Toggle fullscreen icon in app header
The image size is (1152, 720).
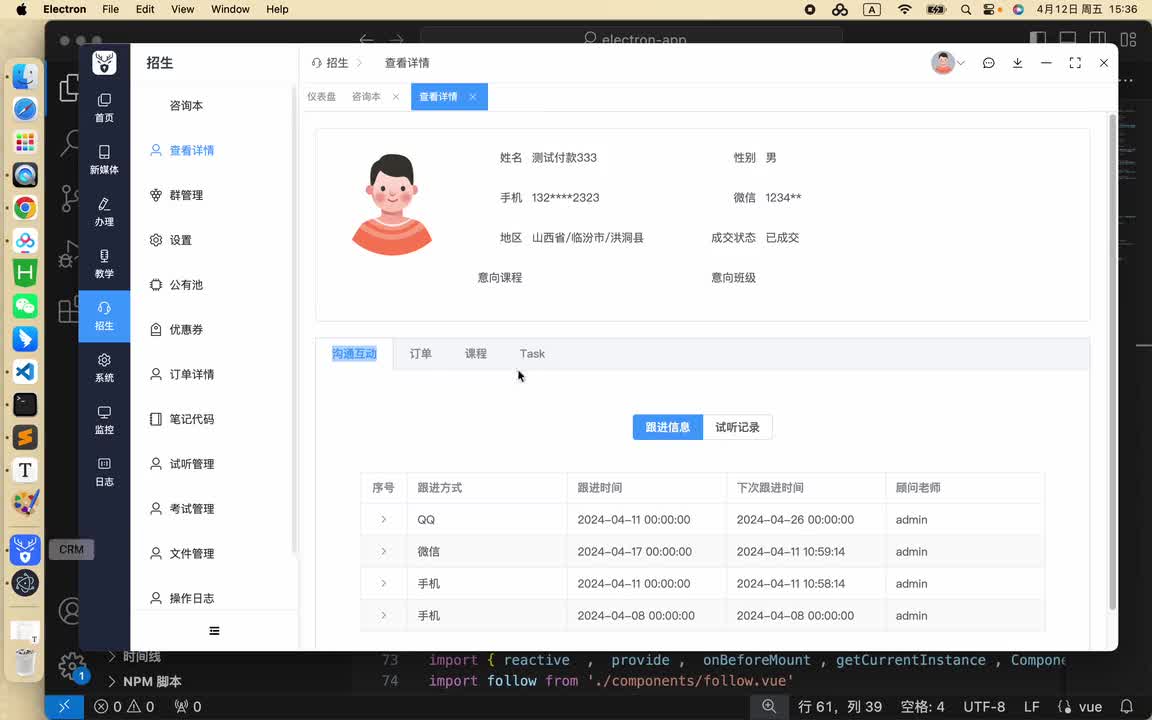coord(1075,63)
